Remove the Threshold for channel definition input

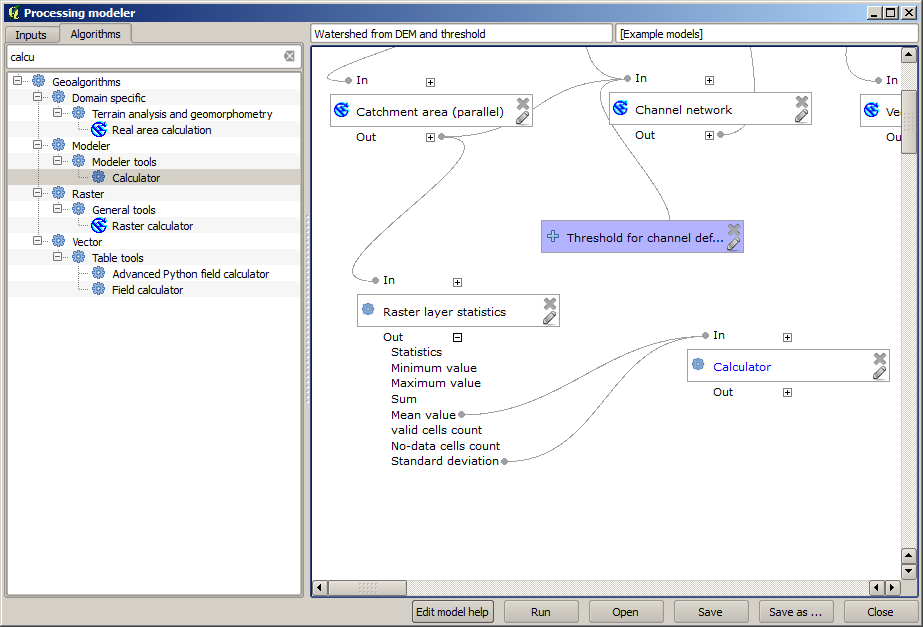[733, 228]
